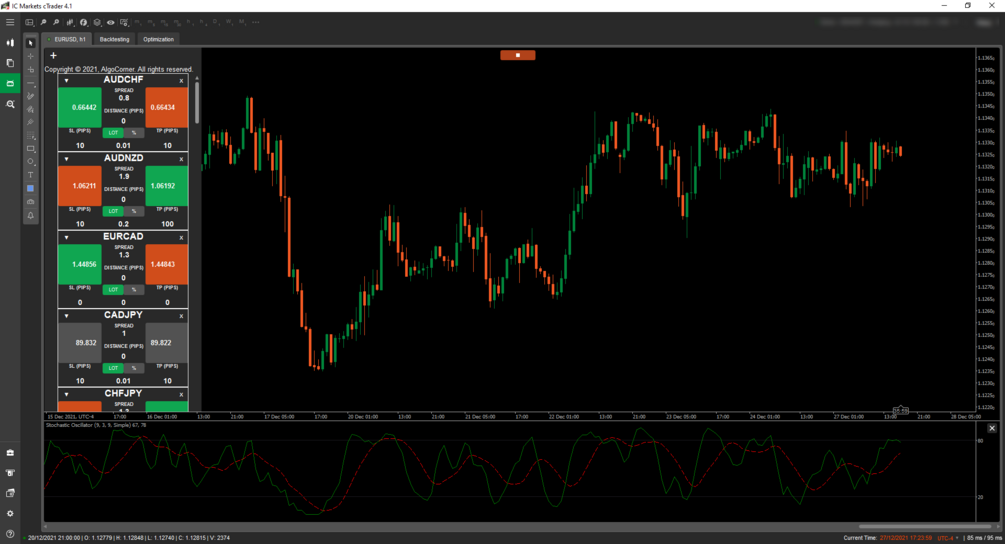Select LOT mode for EURCAD
The width and height of the screenshot is (1005, 544).
pyautogui.click(x=113, y=290)
